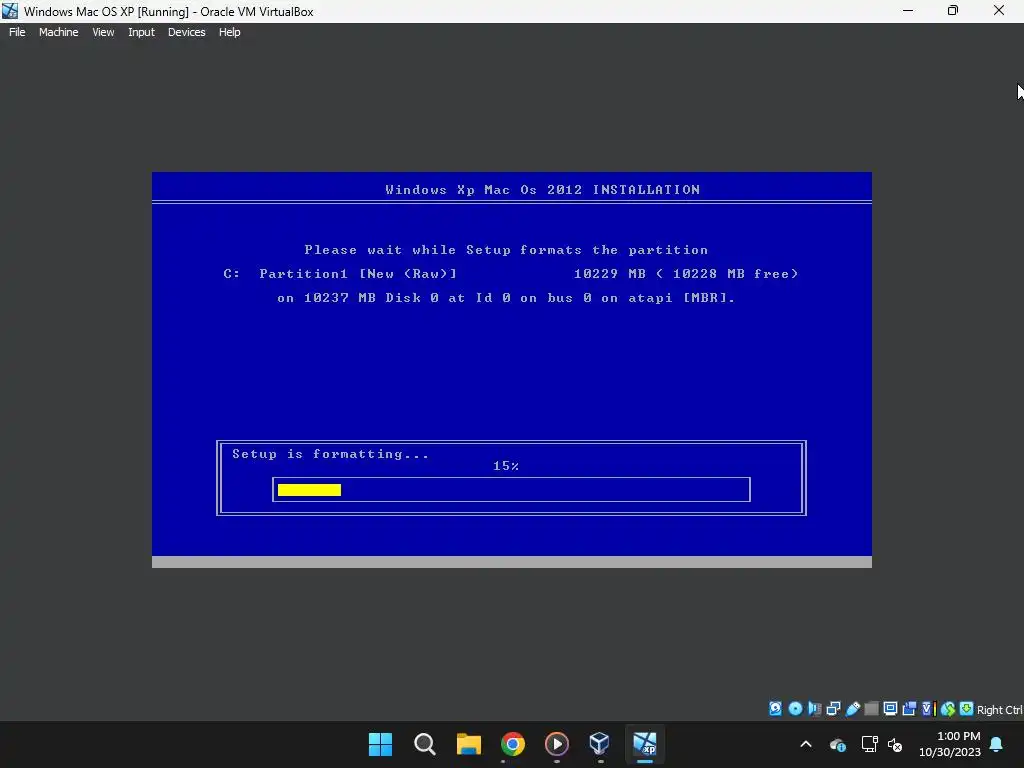Open the Machine menu
This screenshot has width=1024, height=768.
coord(58,32)
